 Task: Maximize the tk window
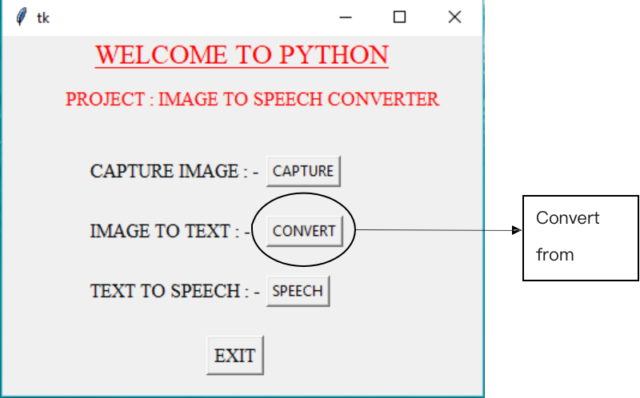point(399,17)
